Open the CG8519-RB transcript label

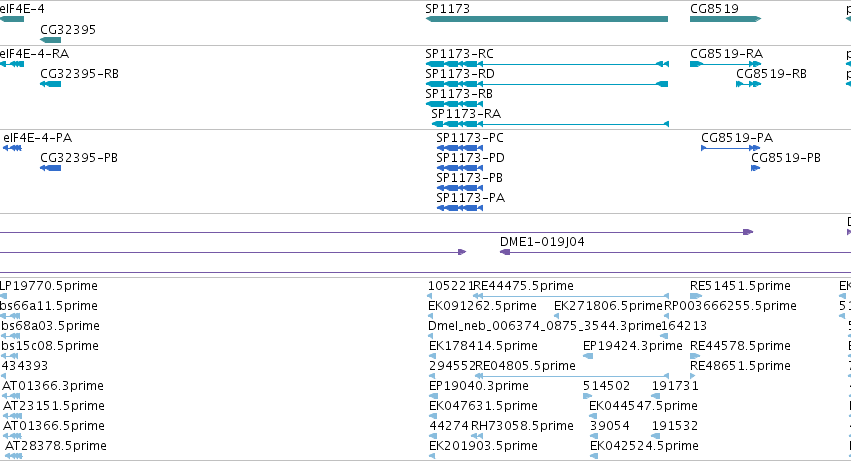pyautogui.click(x=771, y=74)
